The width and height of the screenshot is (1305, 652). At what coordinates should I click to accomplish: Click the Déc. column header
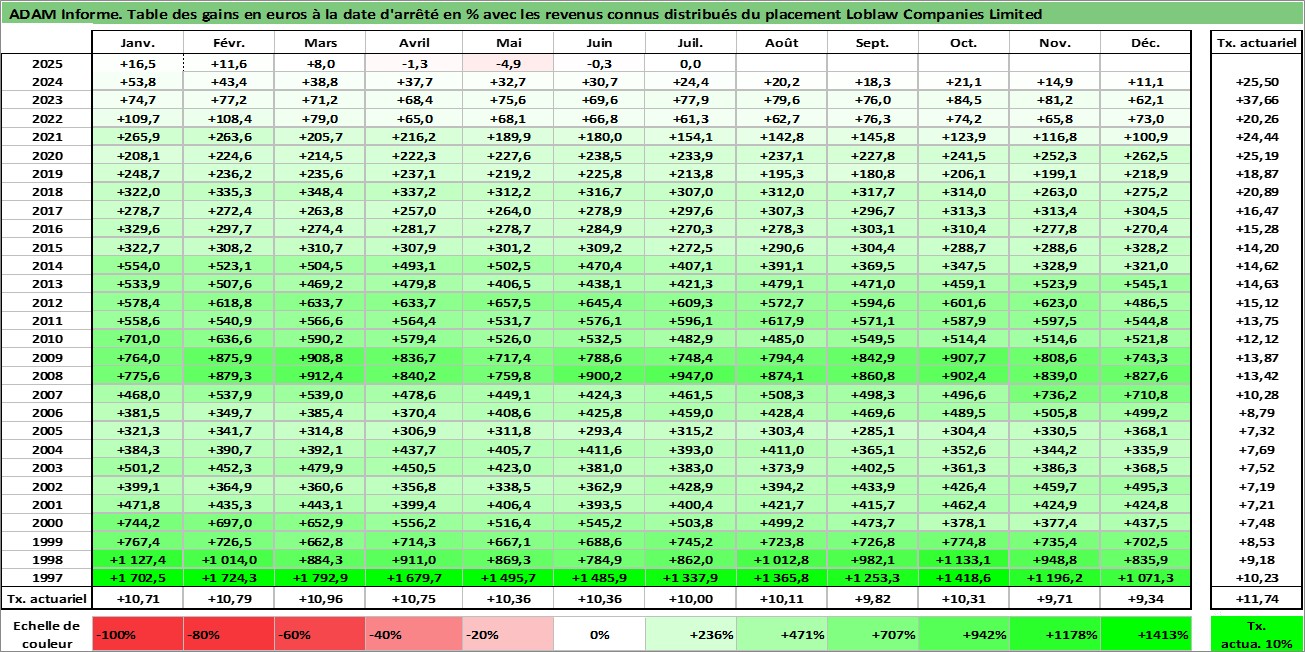(x=1146, y=43)
